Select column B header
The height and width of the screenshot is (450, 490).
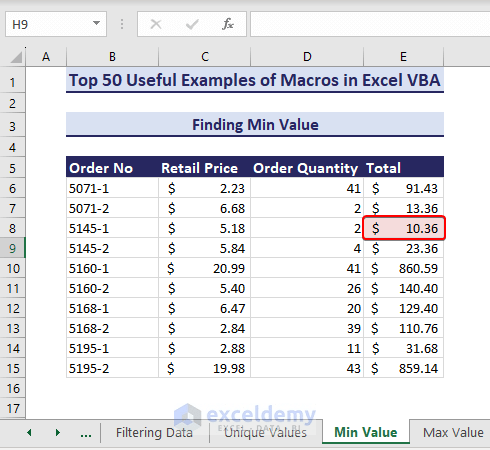(112, 57)
